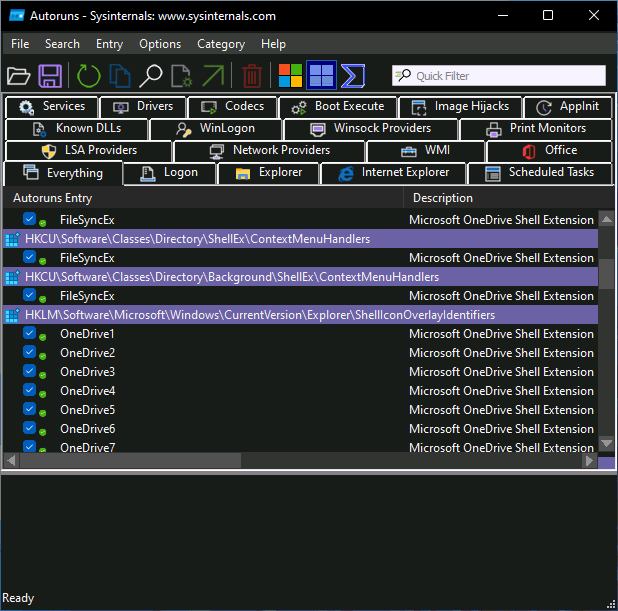Select the Everything tab
The image size is (618, 611).
pyautogui.click(x=63, y=173)
